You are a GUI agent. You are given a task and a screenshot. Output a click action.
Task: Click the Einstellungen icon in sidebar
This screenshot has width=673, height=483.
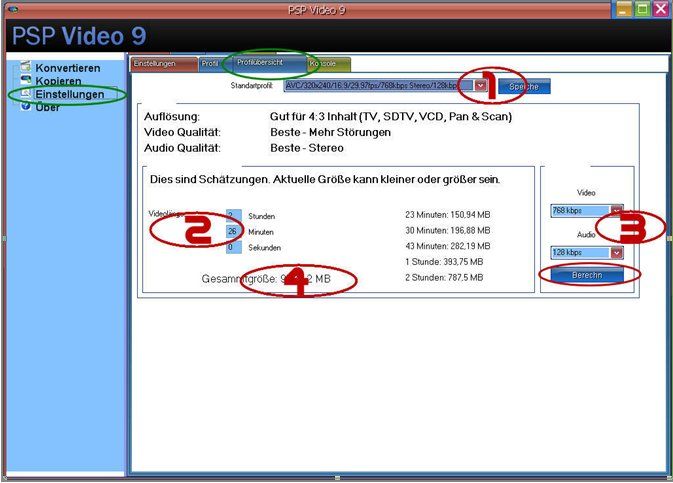26,93
